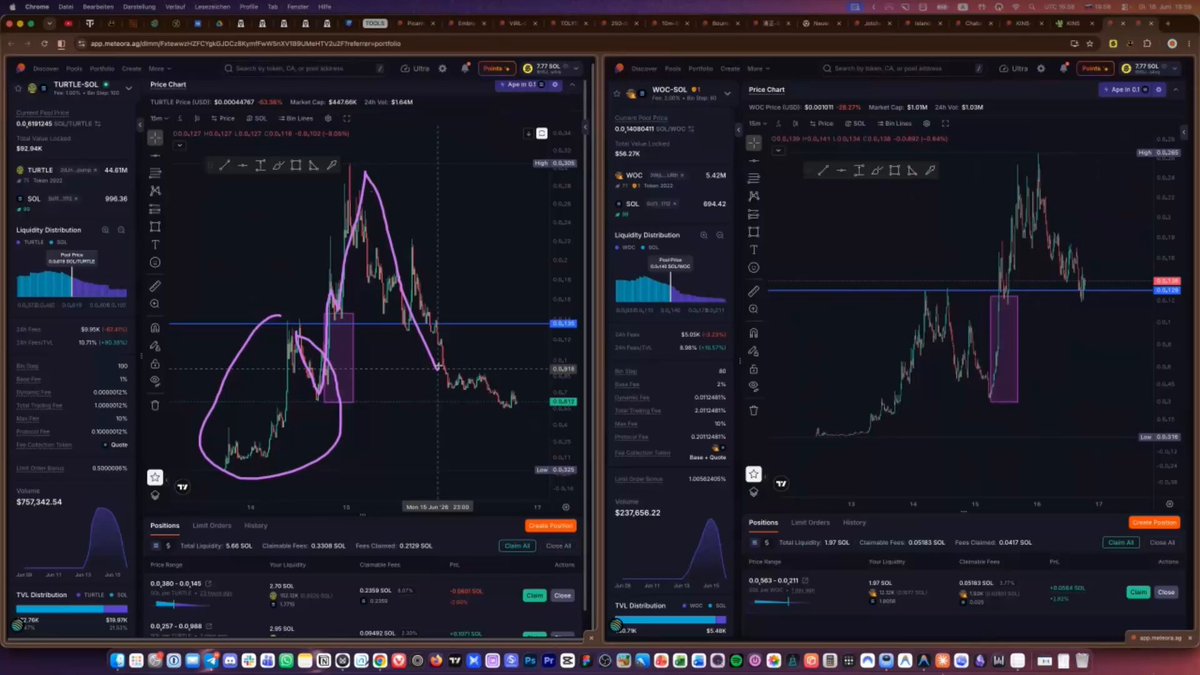Open Pools nav item in WOC-SOL window
Viewport: 1200px width, 675px height.
674,68
